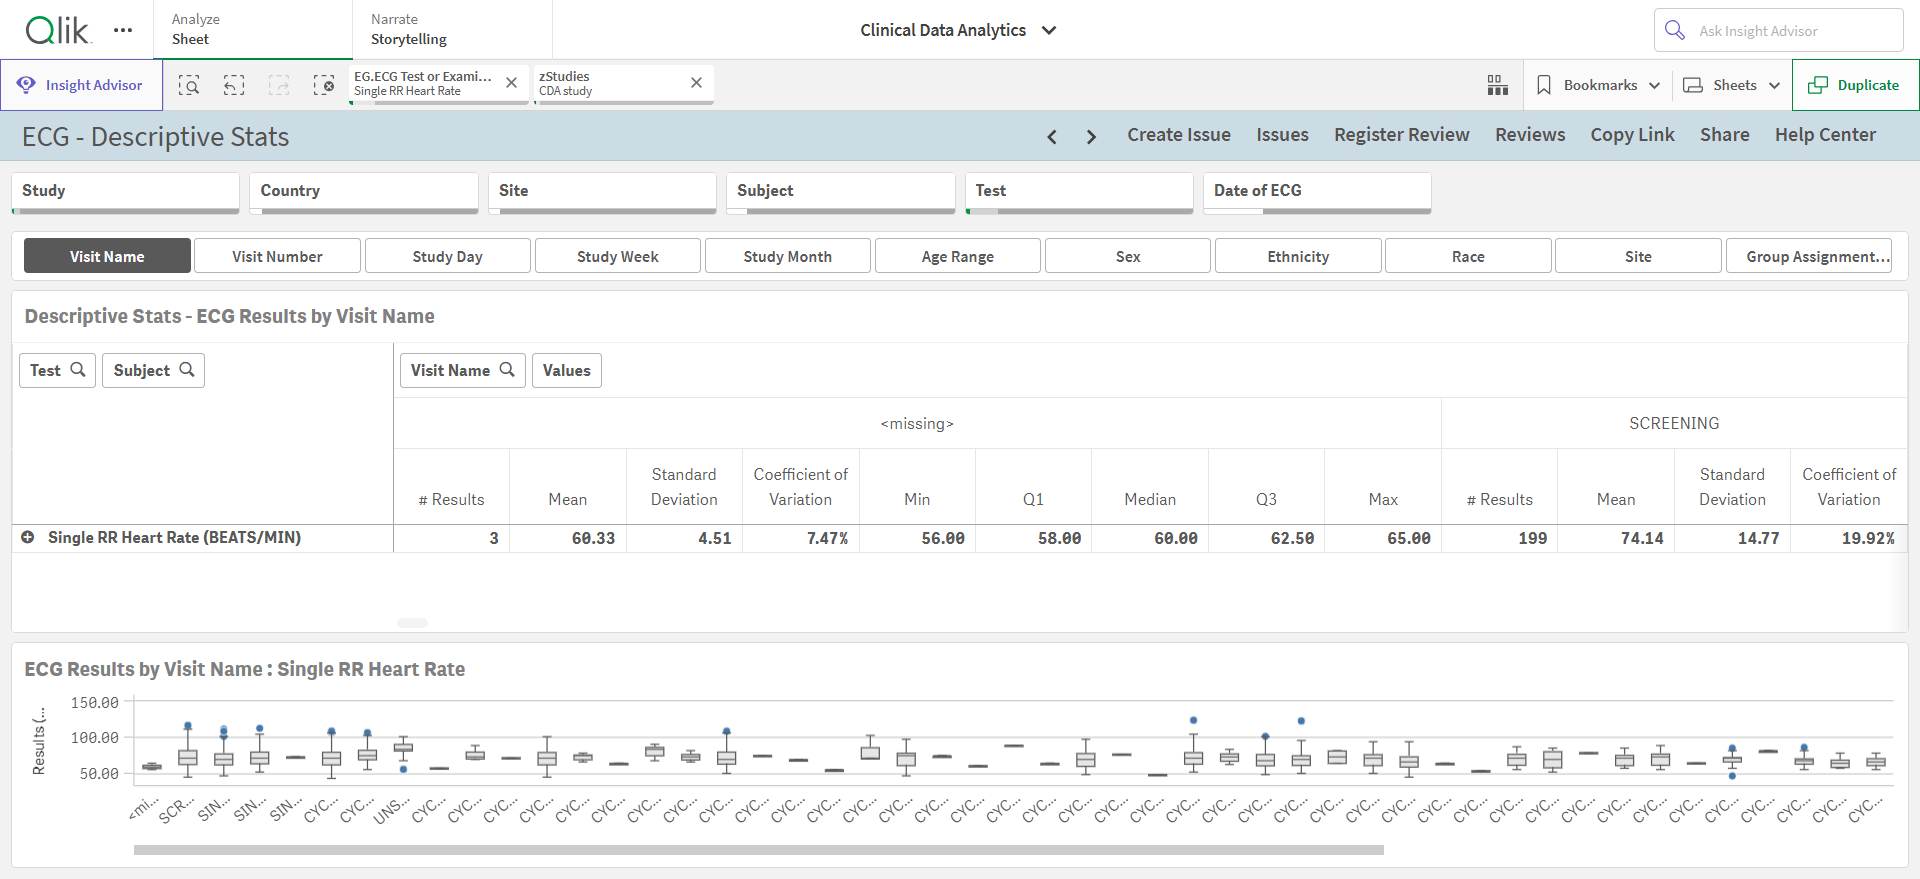The width and height of the screenshot is (1920, 879).
Task: Click the Create Issue link
Action: (x=1179, y=135)
